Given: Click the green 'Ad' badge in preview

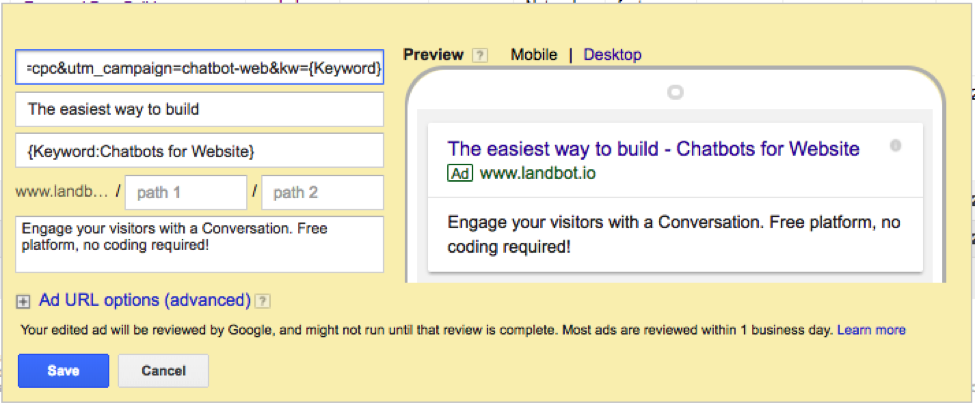Looking at the screenshot, I should pyautogui.click(x=460, y=173).
